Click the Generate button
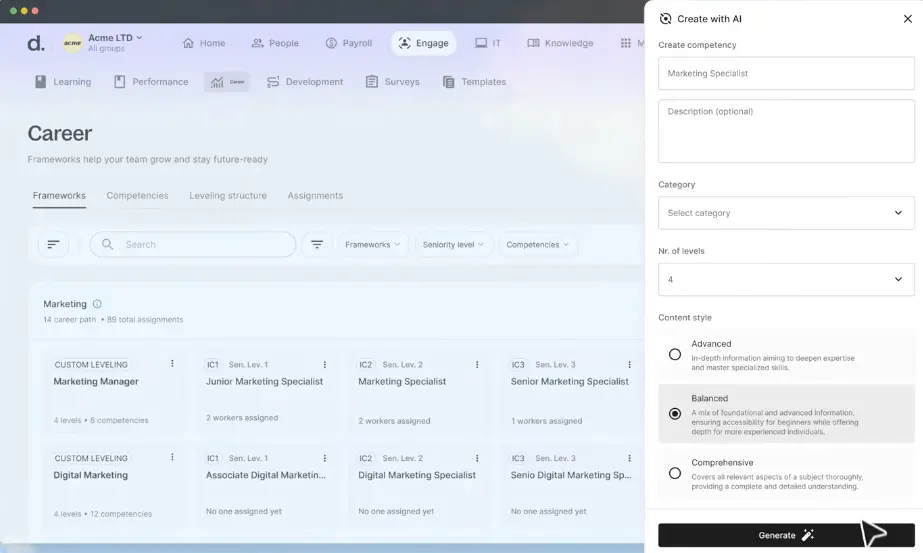Screen dimensions: 923x553 (786, 535)
